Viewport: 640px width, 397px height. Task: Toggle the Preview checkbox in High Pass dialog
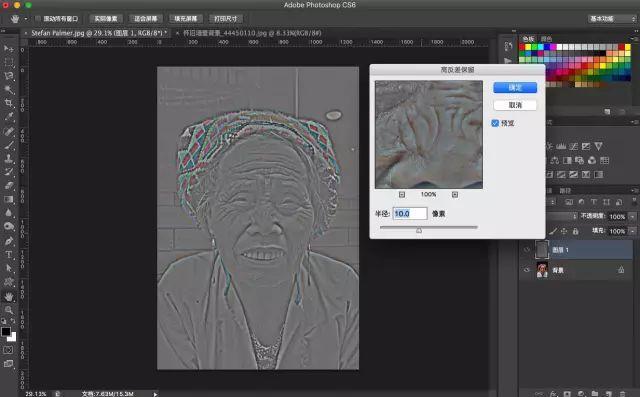coord(495,123)
